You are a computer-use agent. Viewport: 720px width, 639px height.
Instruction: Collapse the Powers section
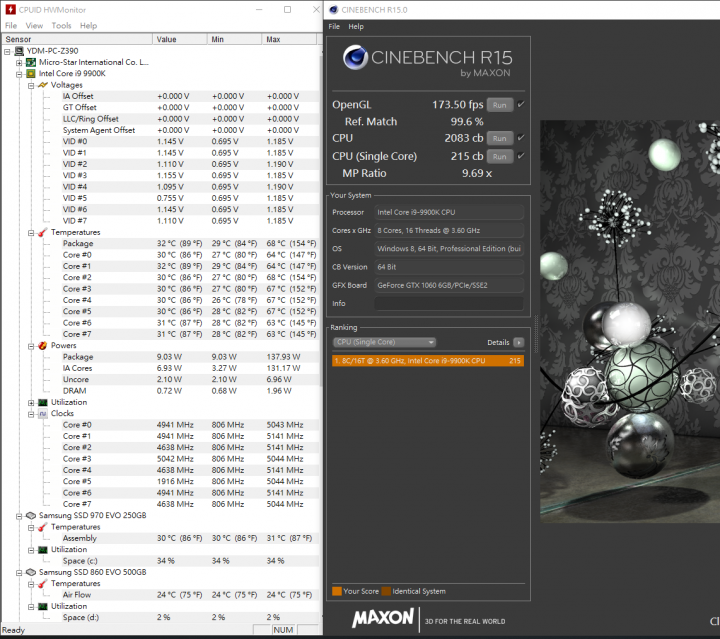31,346
